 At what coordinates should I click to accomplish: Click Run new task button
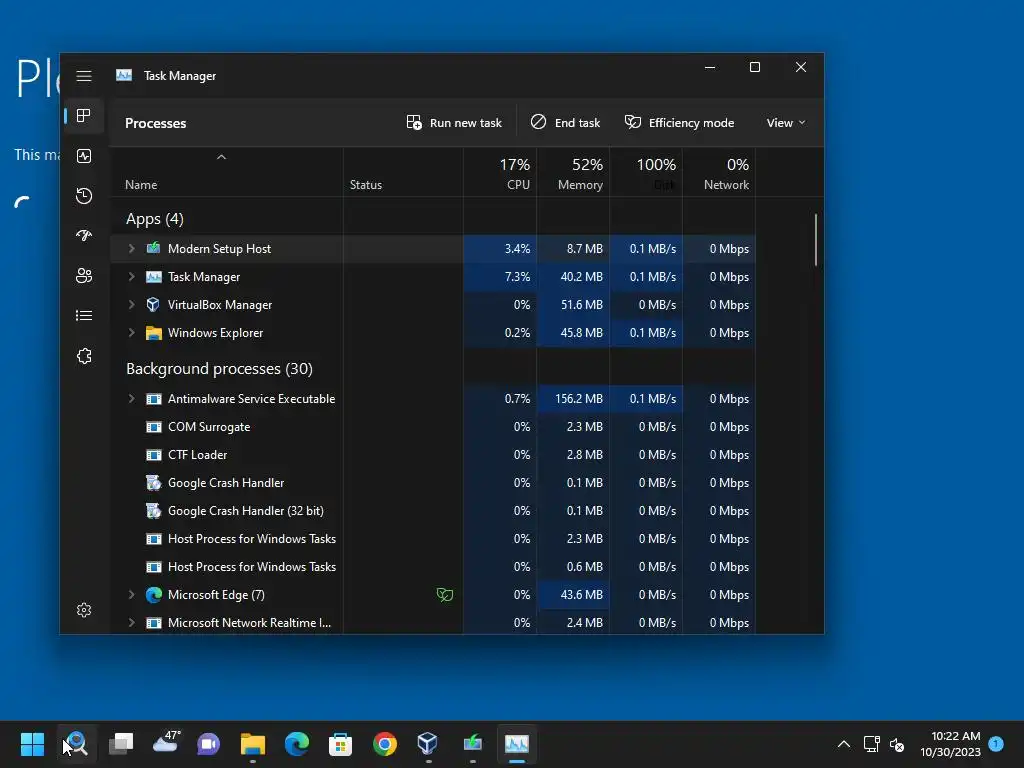pyautogui.click(x=454, y=123)
